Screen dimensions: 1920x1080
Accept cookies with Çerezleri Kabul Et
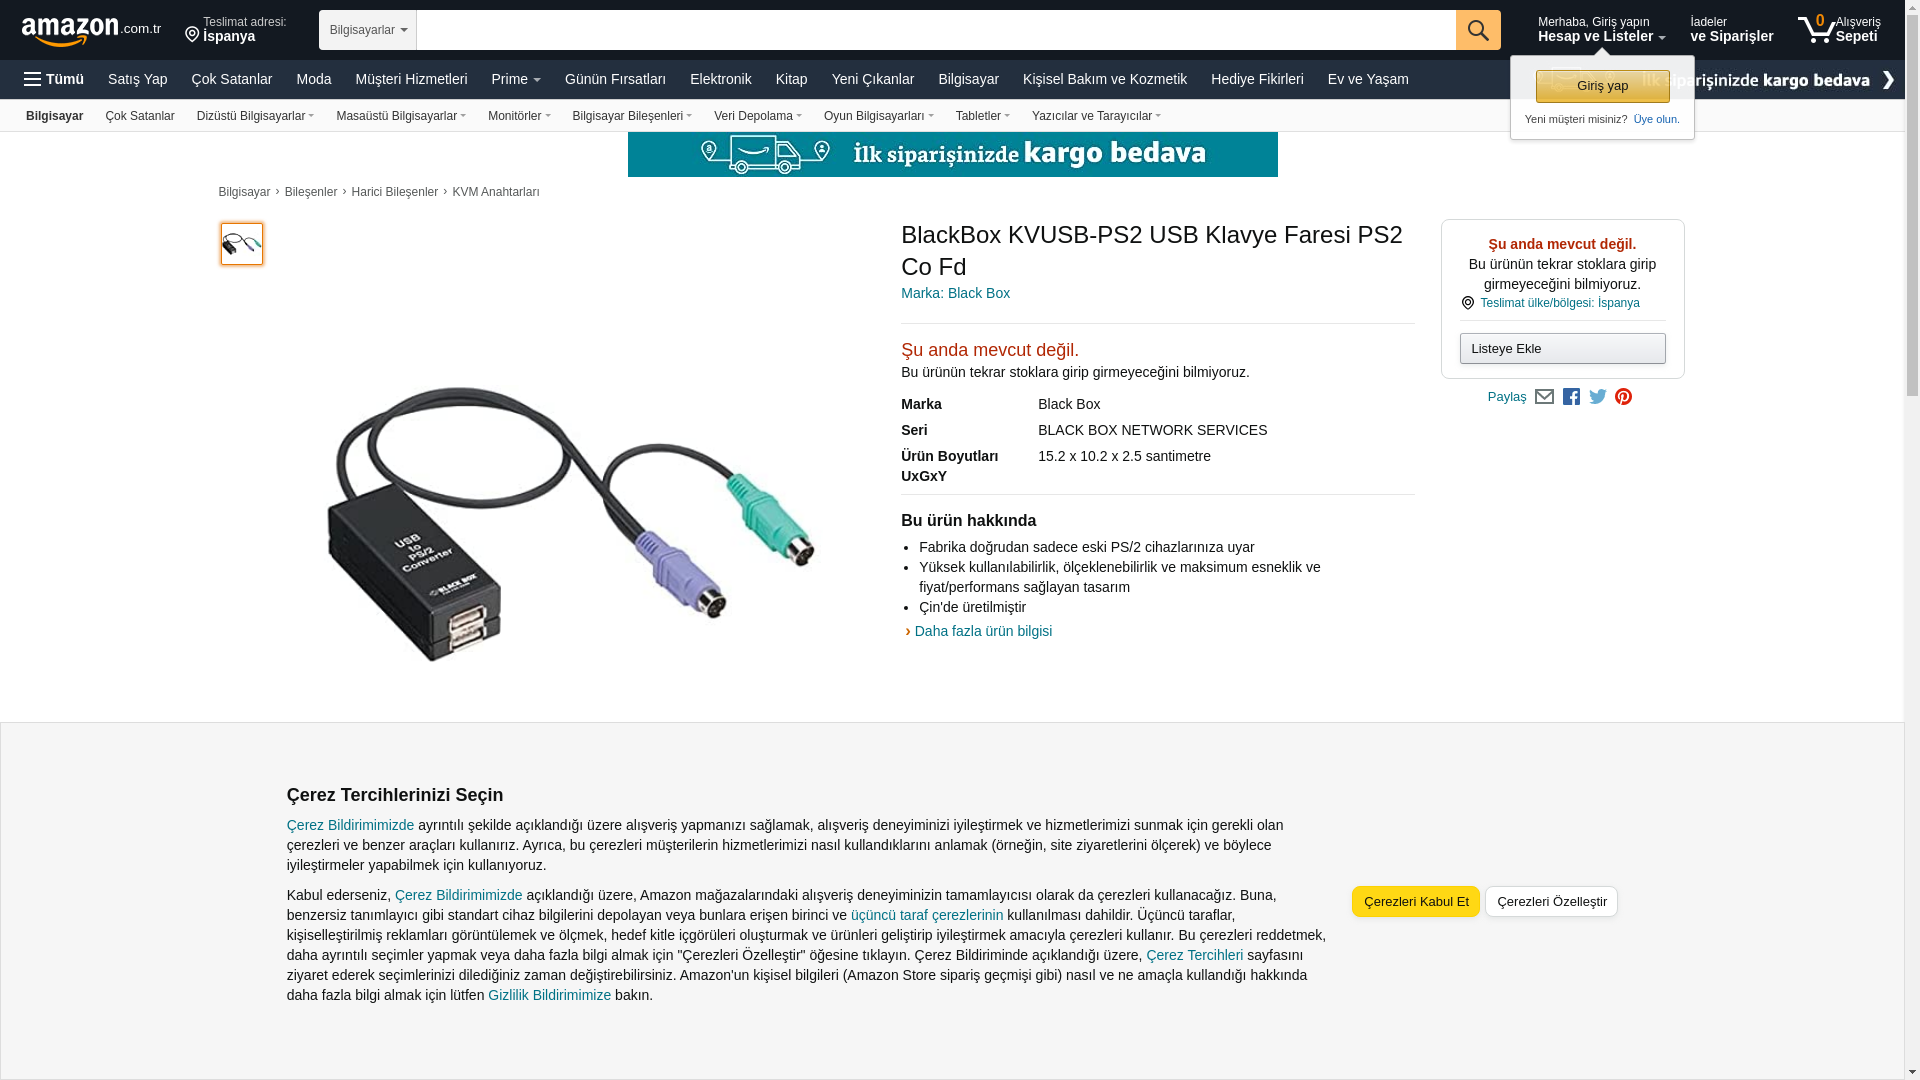(1416, 902)
